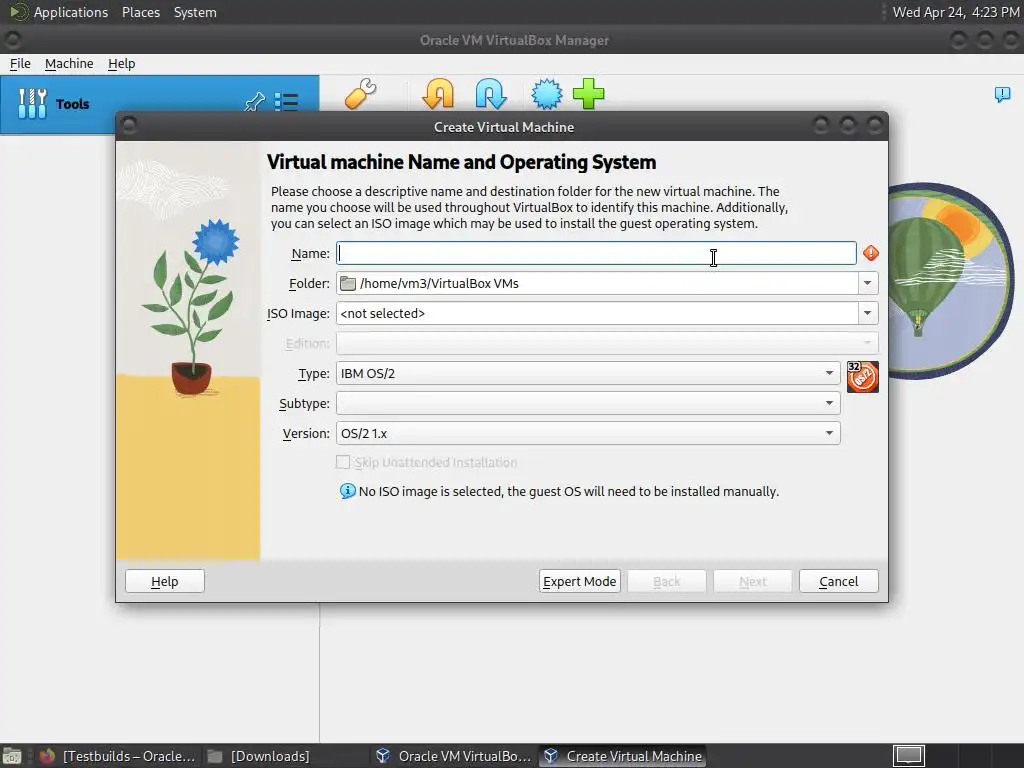Expand the ISO Image dropdown arrow
Image resolution: width=1024 pixels, height=768 pixels.
[x=867, y=313]
